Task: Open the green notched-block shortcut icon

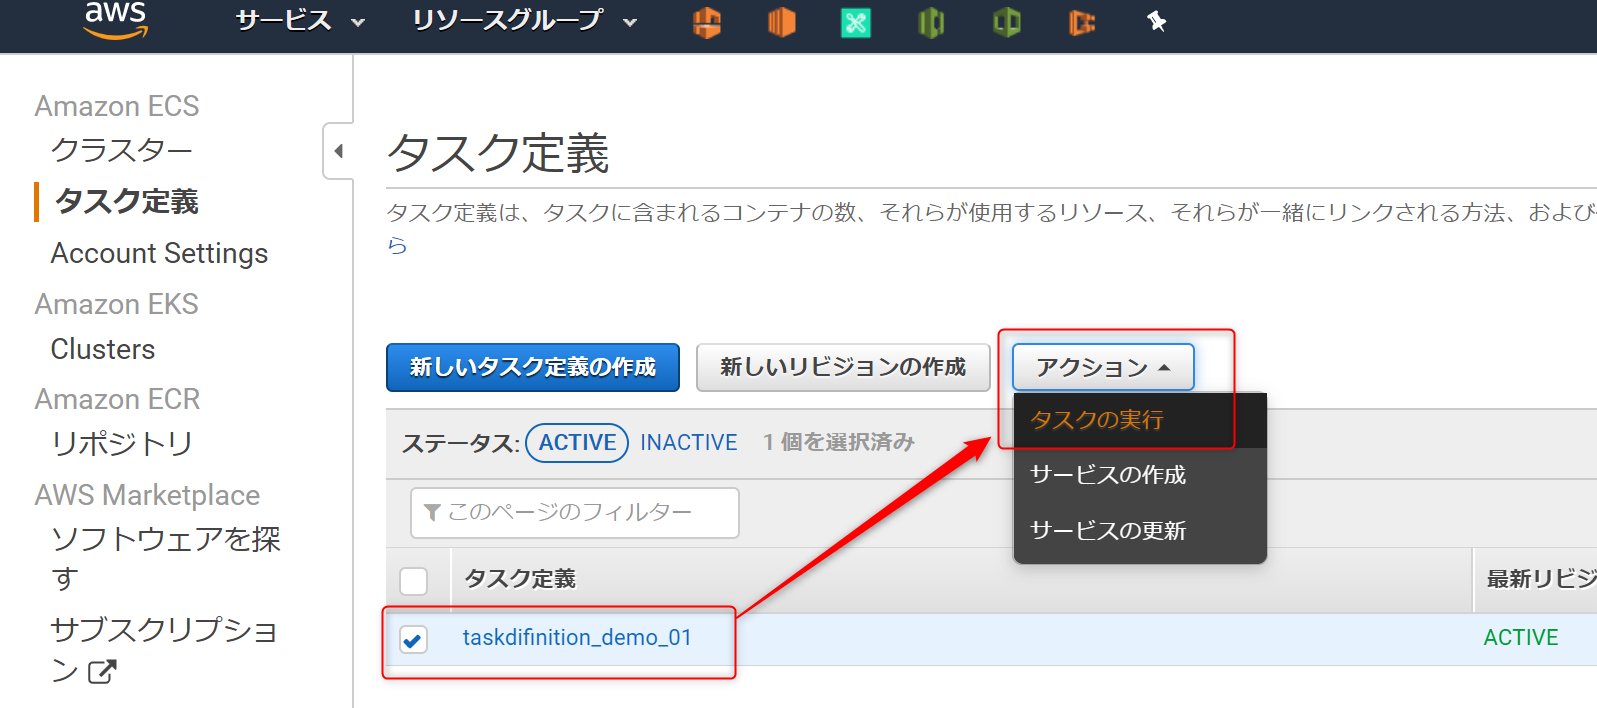Action: pyautogui.click(x=931, y=22)
